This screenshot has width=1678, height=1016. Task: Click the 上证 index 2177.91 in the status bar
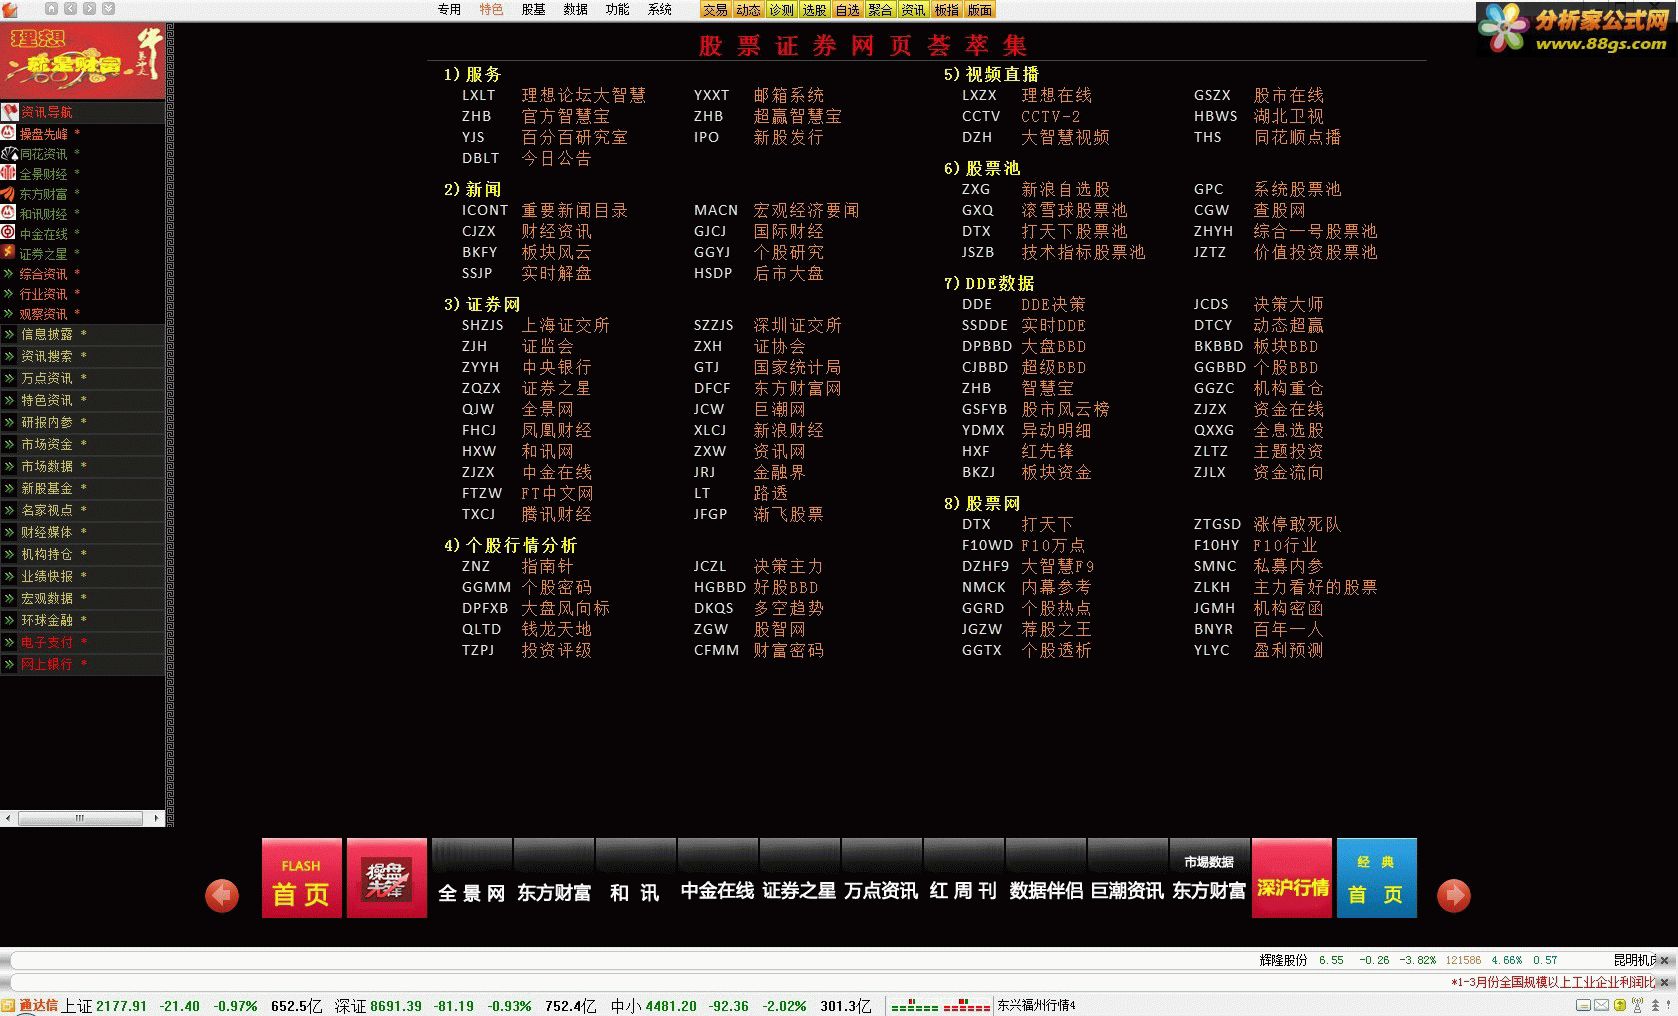click(104, 1006)
